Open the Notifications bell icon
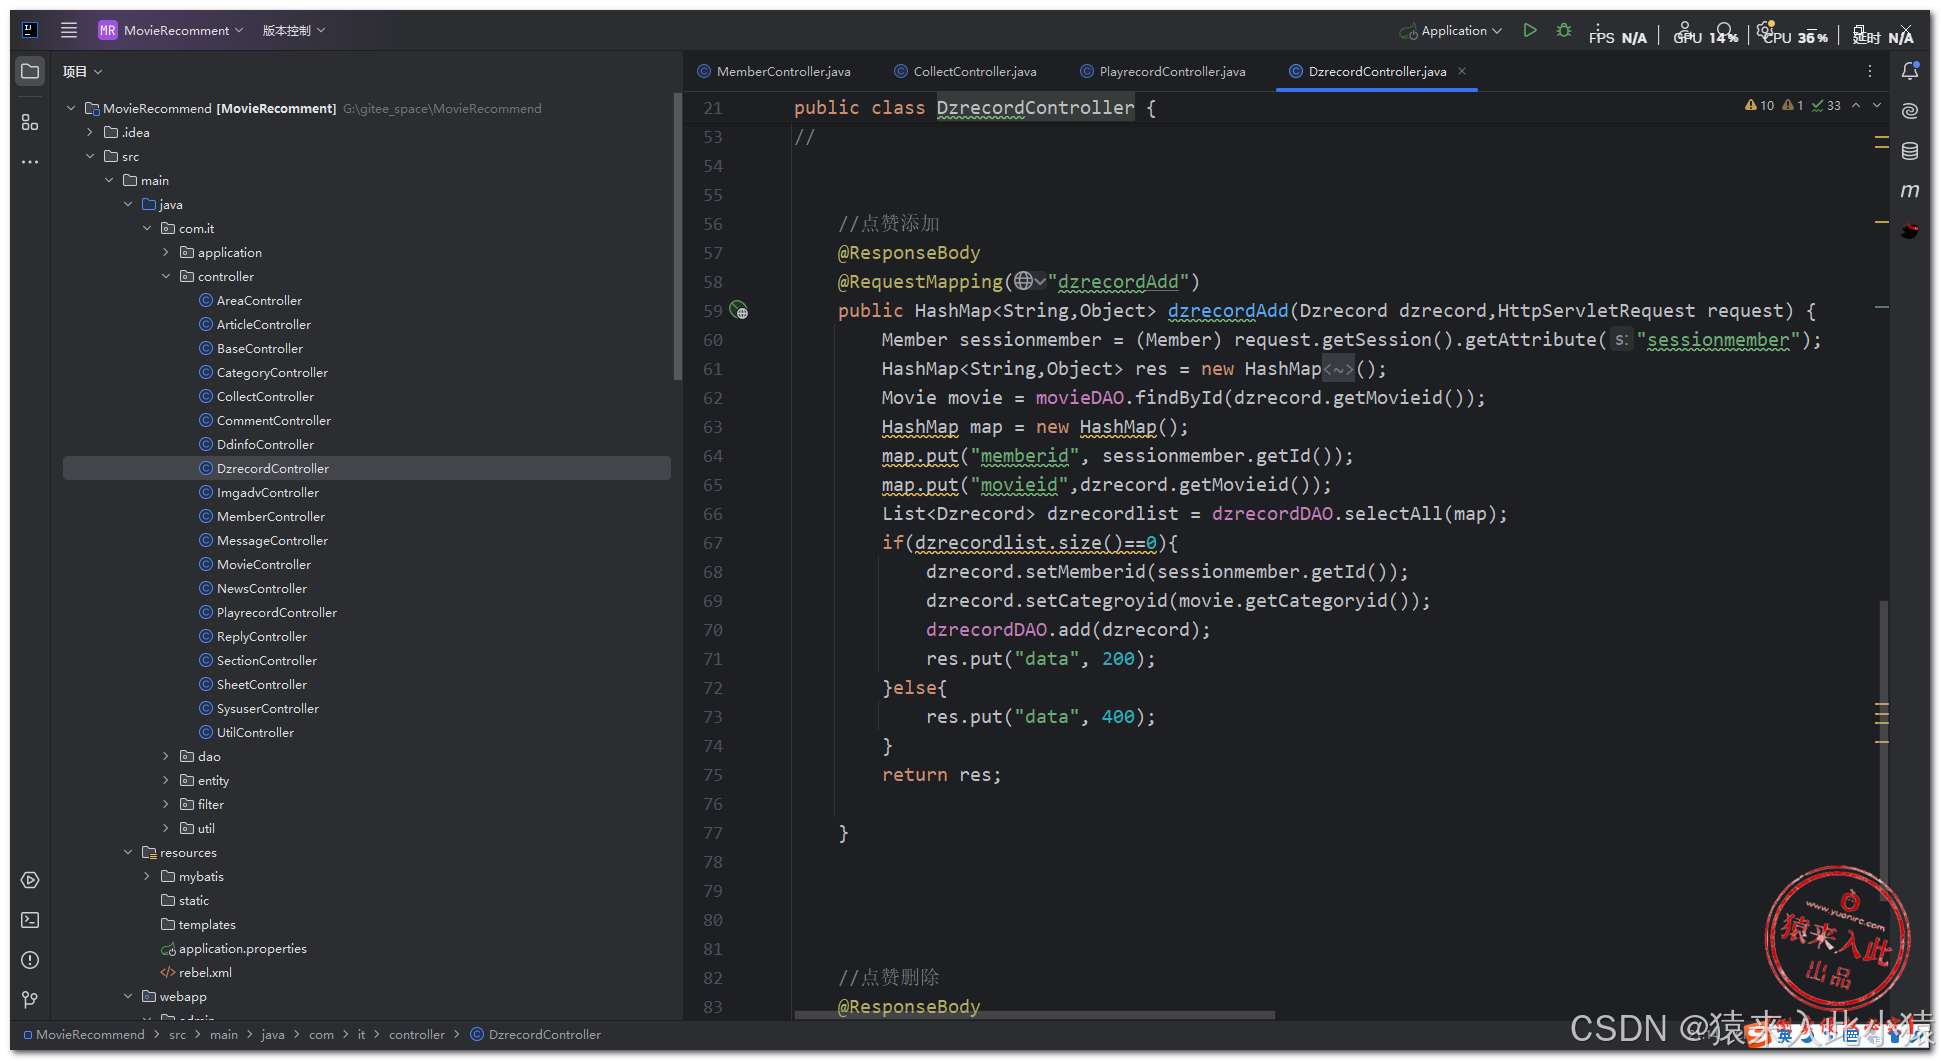The height and width of the screenshot is (1061, 1941). point(1910,71)
